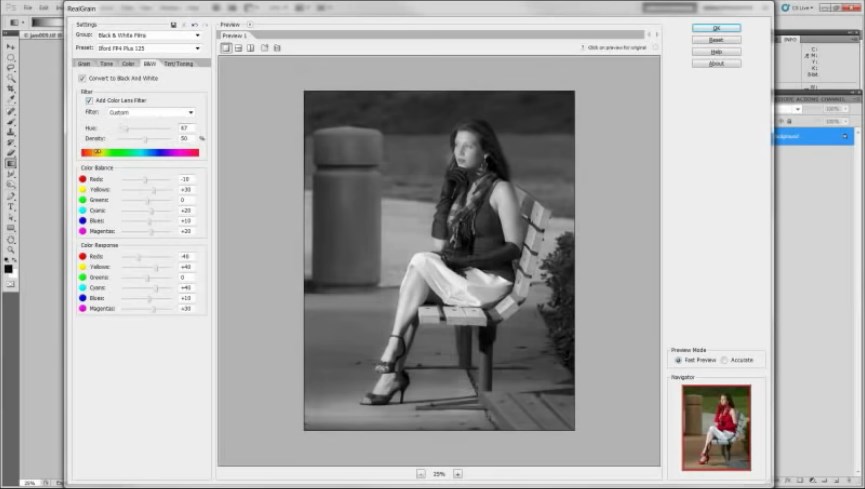Screen dimensions: 865x489
Task: Click the zoom in plus button
Action: pyautogui.click(x=458, y=473)
